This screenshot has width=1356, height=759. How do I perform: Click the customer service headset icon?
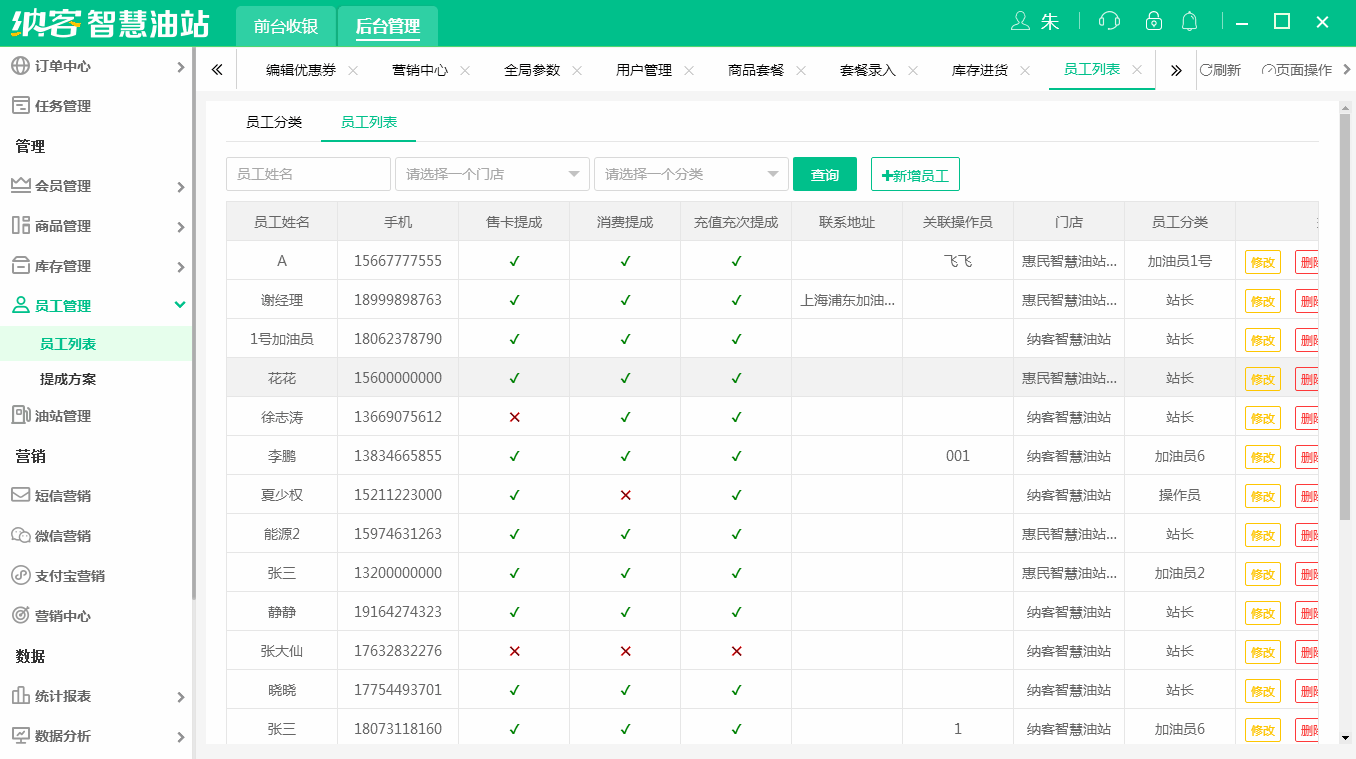(1110, 20)
